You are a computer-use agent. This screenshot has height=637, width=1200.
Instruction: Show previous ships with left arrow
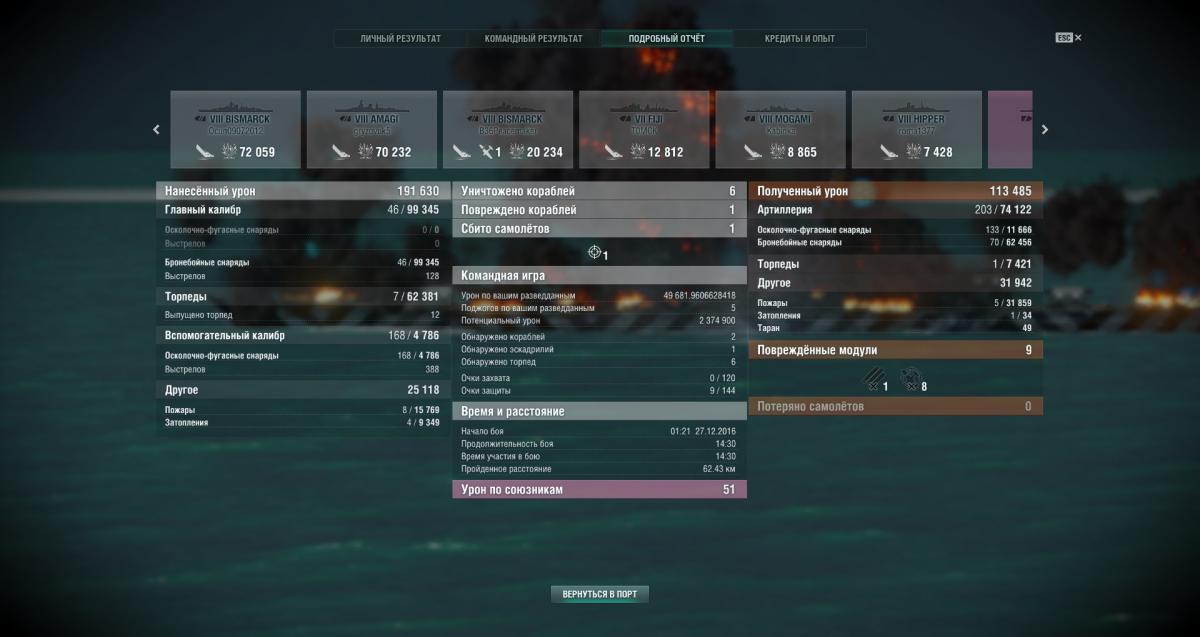[x=156, y=129]
